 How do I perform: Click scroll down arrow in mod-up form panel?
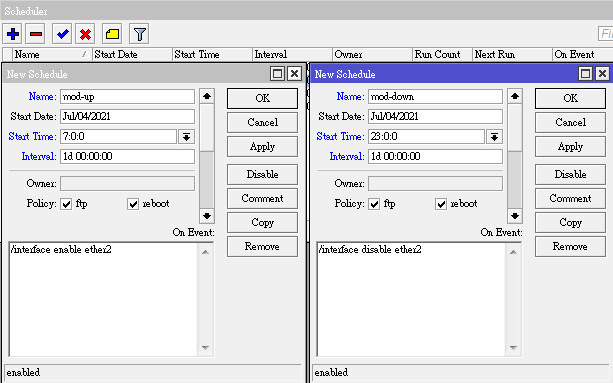click(x=207, y=215)
